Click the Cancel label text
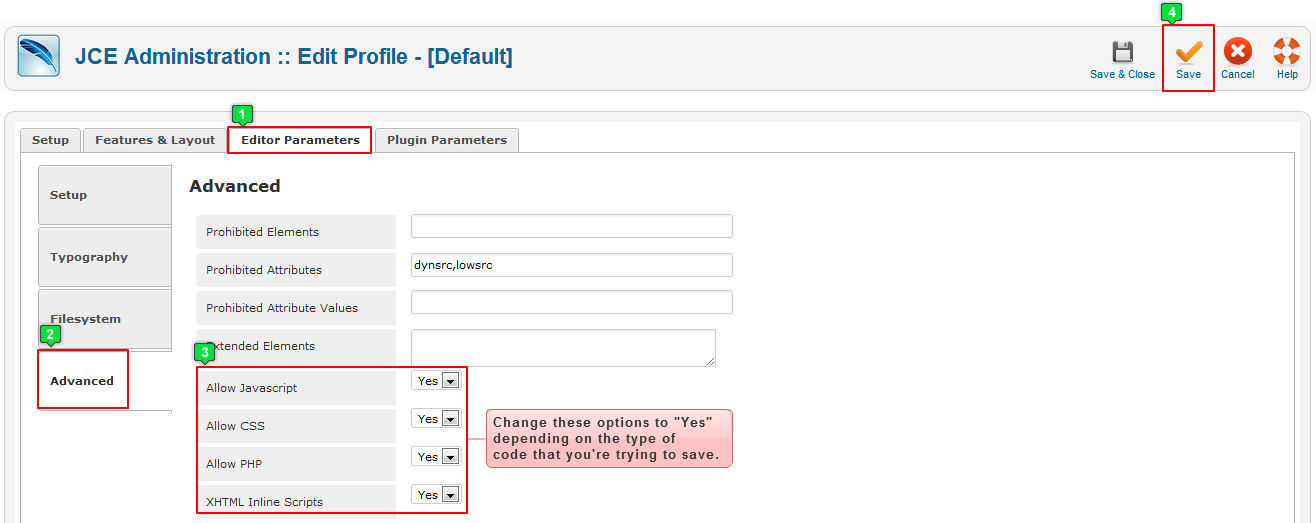Viewport: 1316px width, 523px height. pos(1238,74)
